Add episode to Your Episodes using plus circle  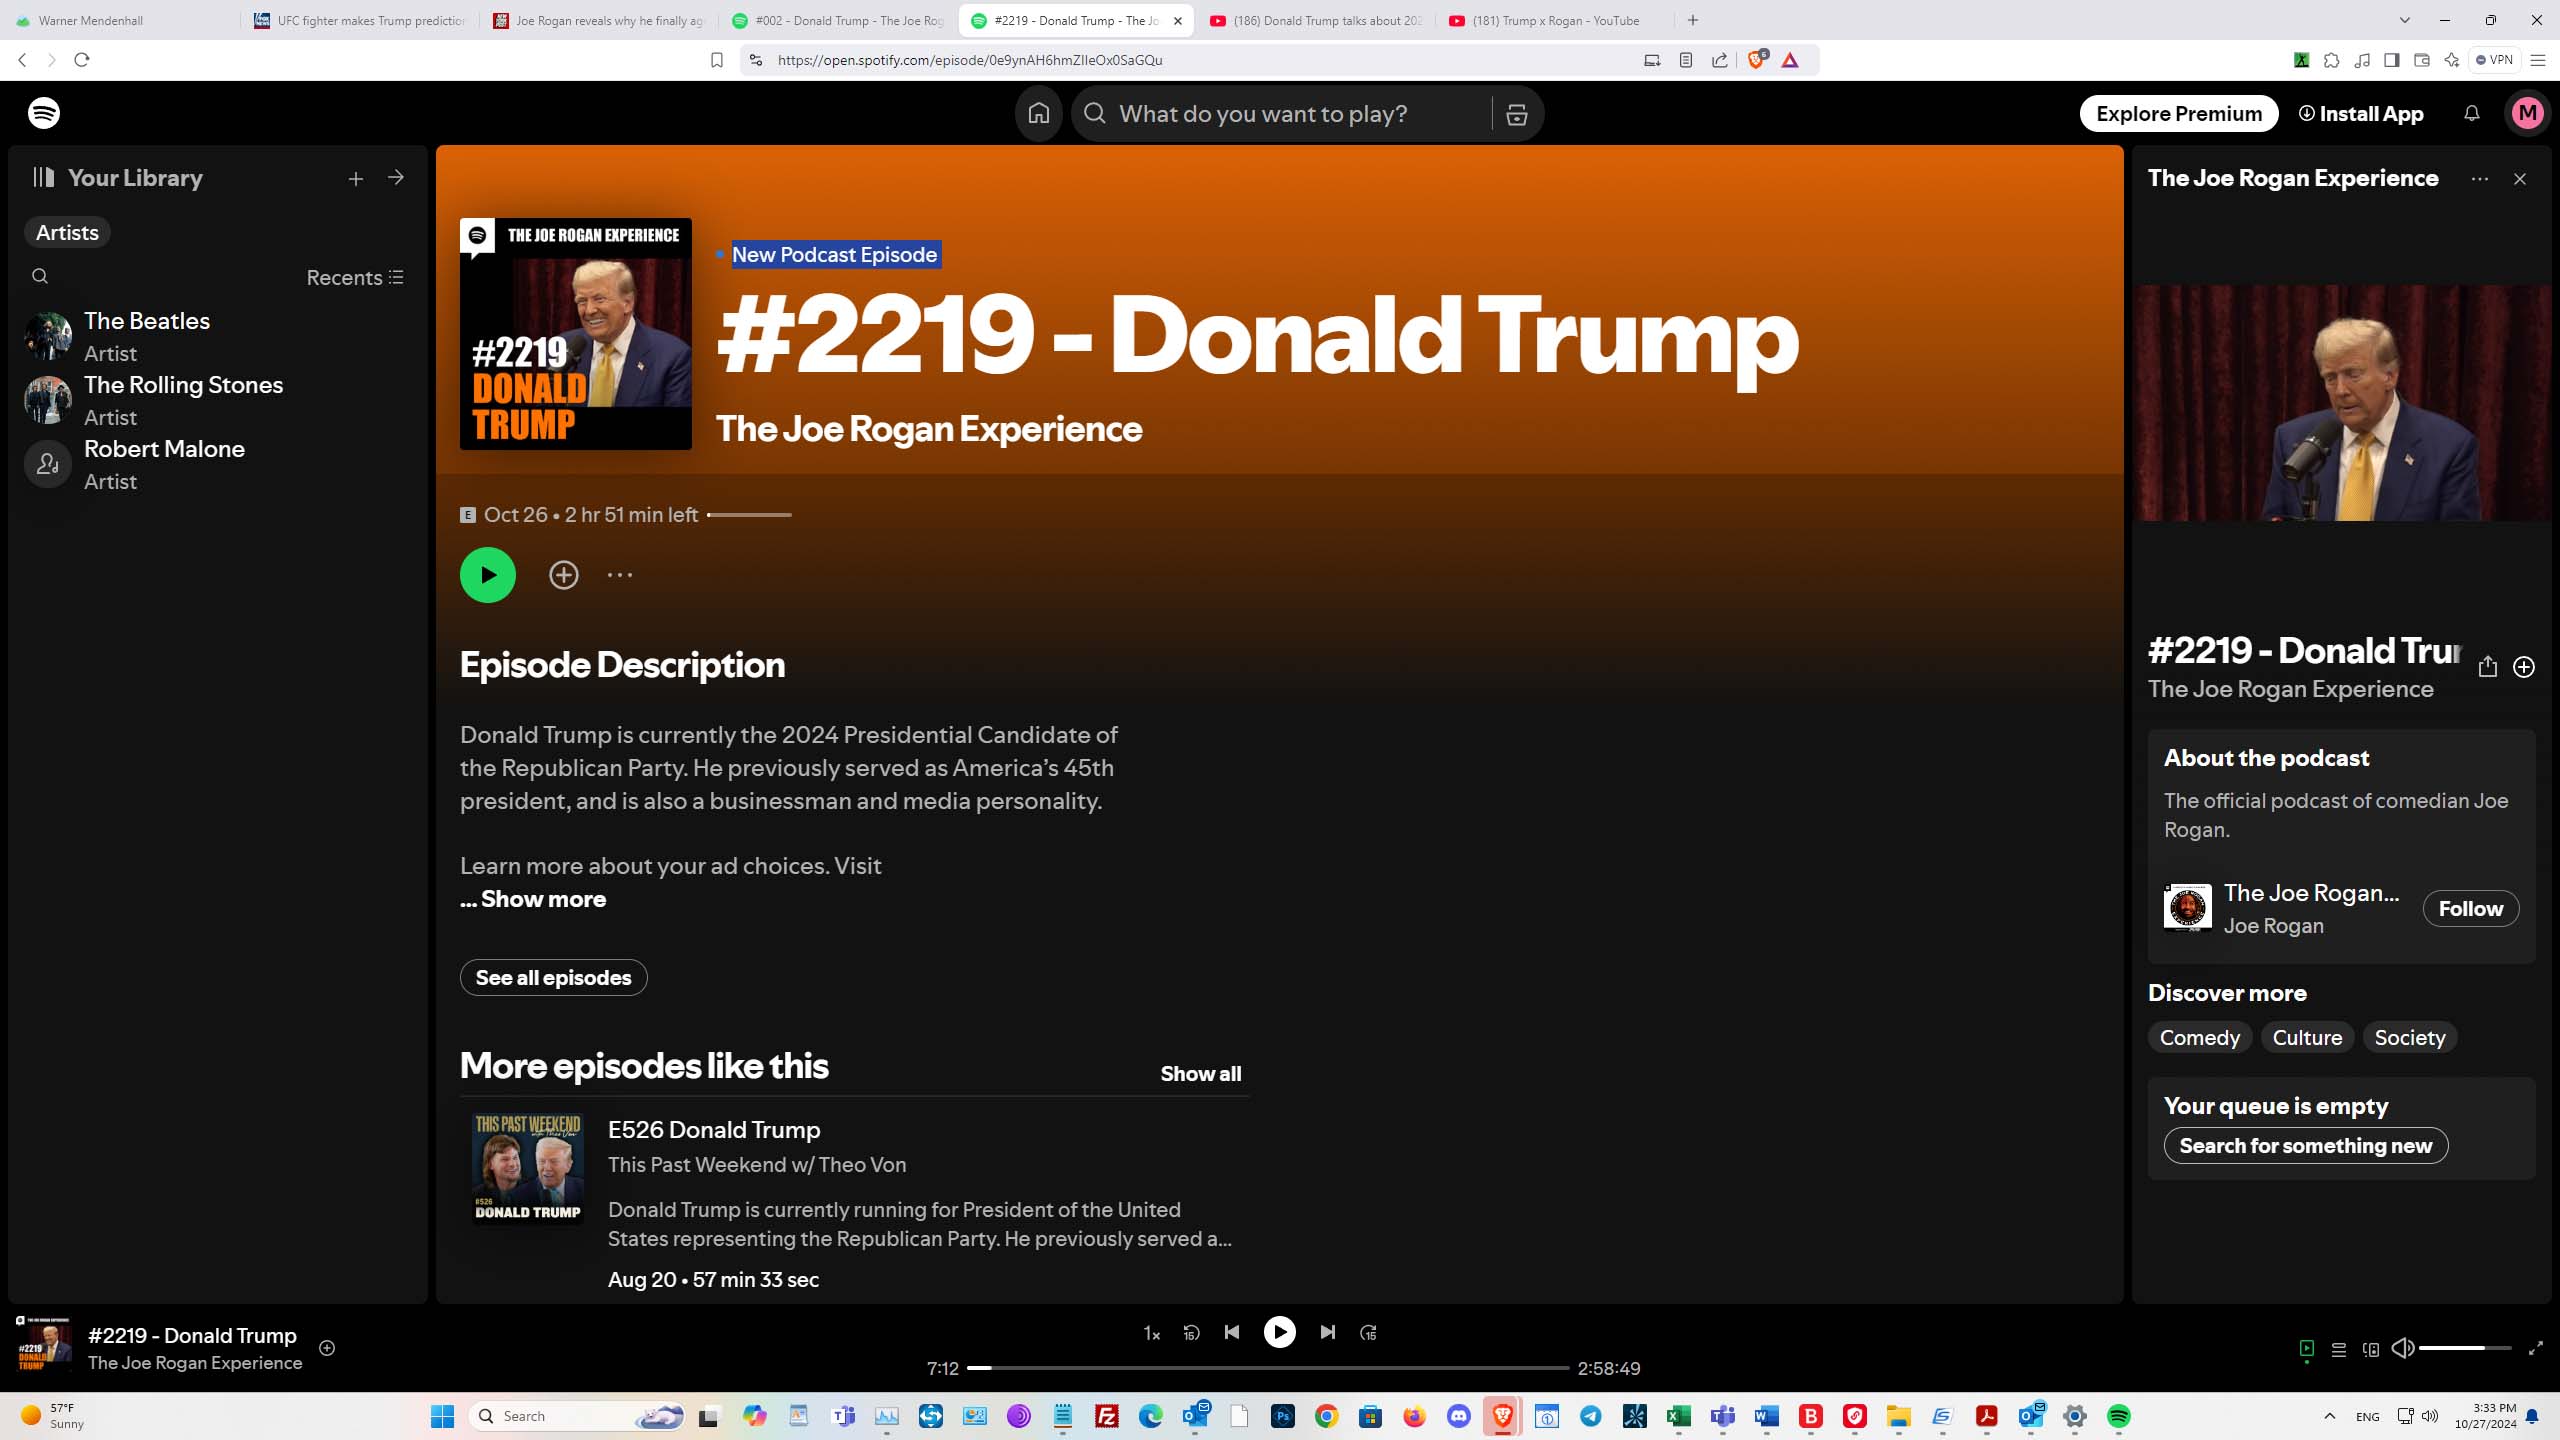(564, 575)
